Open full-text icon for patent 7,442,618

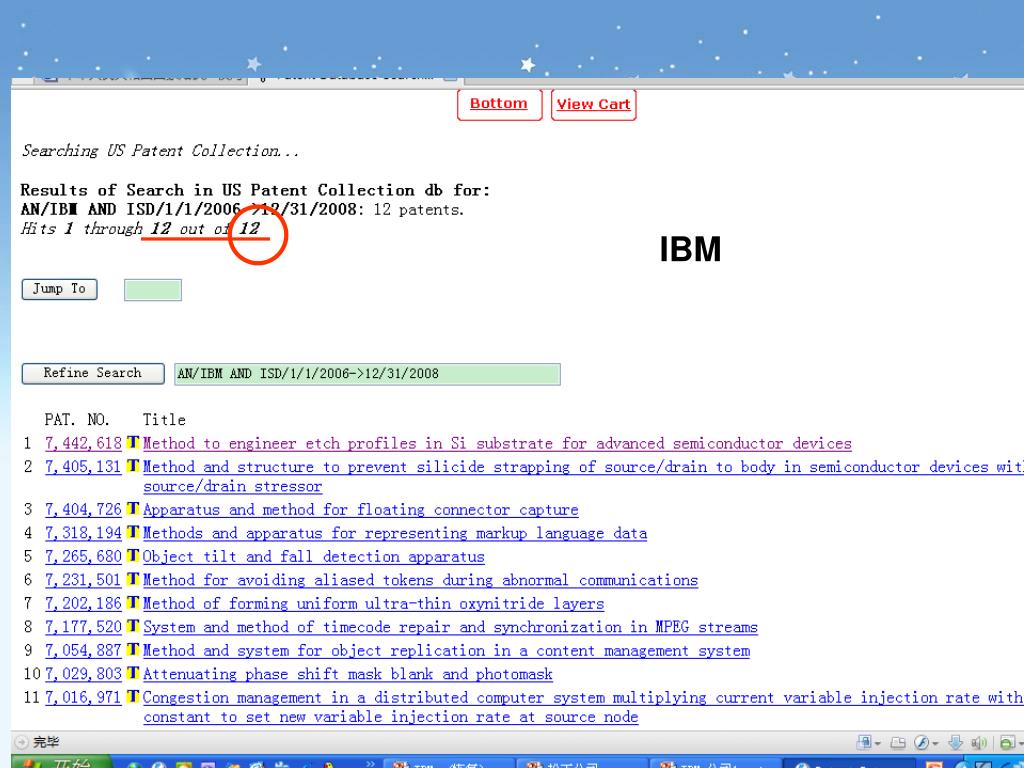tap(133, 443)
